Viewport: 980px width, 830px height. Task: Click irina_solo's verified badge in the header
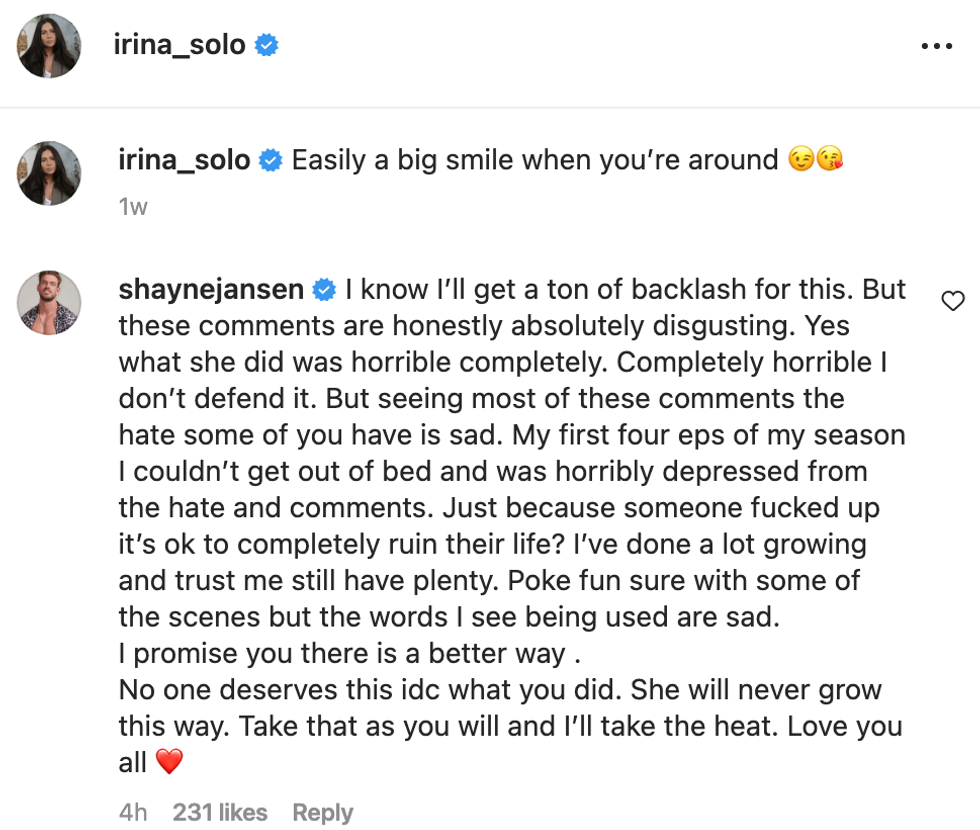coord(266,45)
